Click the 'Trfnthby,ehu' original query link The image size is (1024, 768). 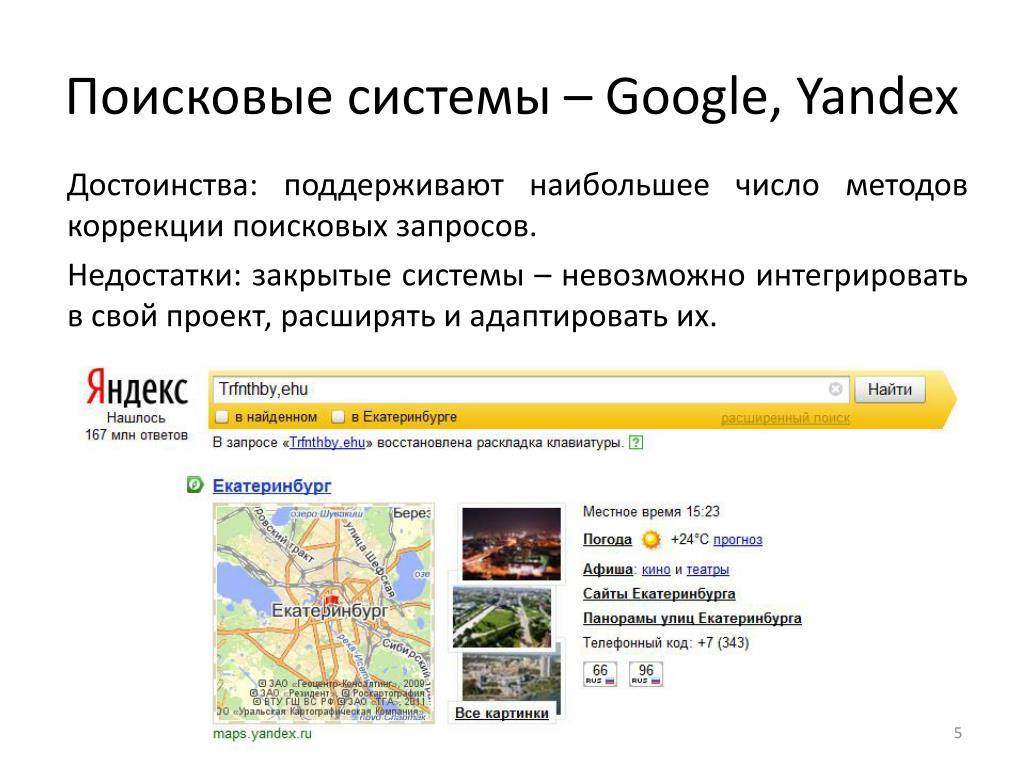(x=327, y=443)
